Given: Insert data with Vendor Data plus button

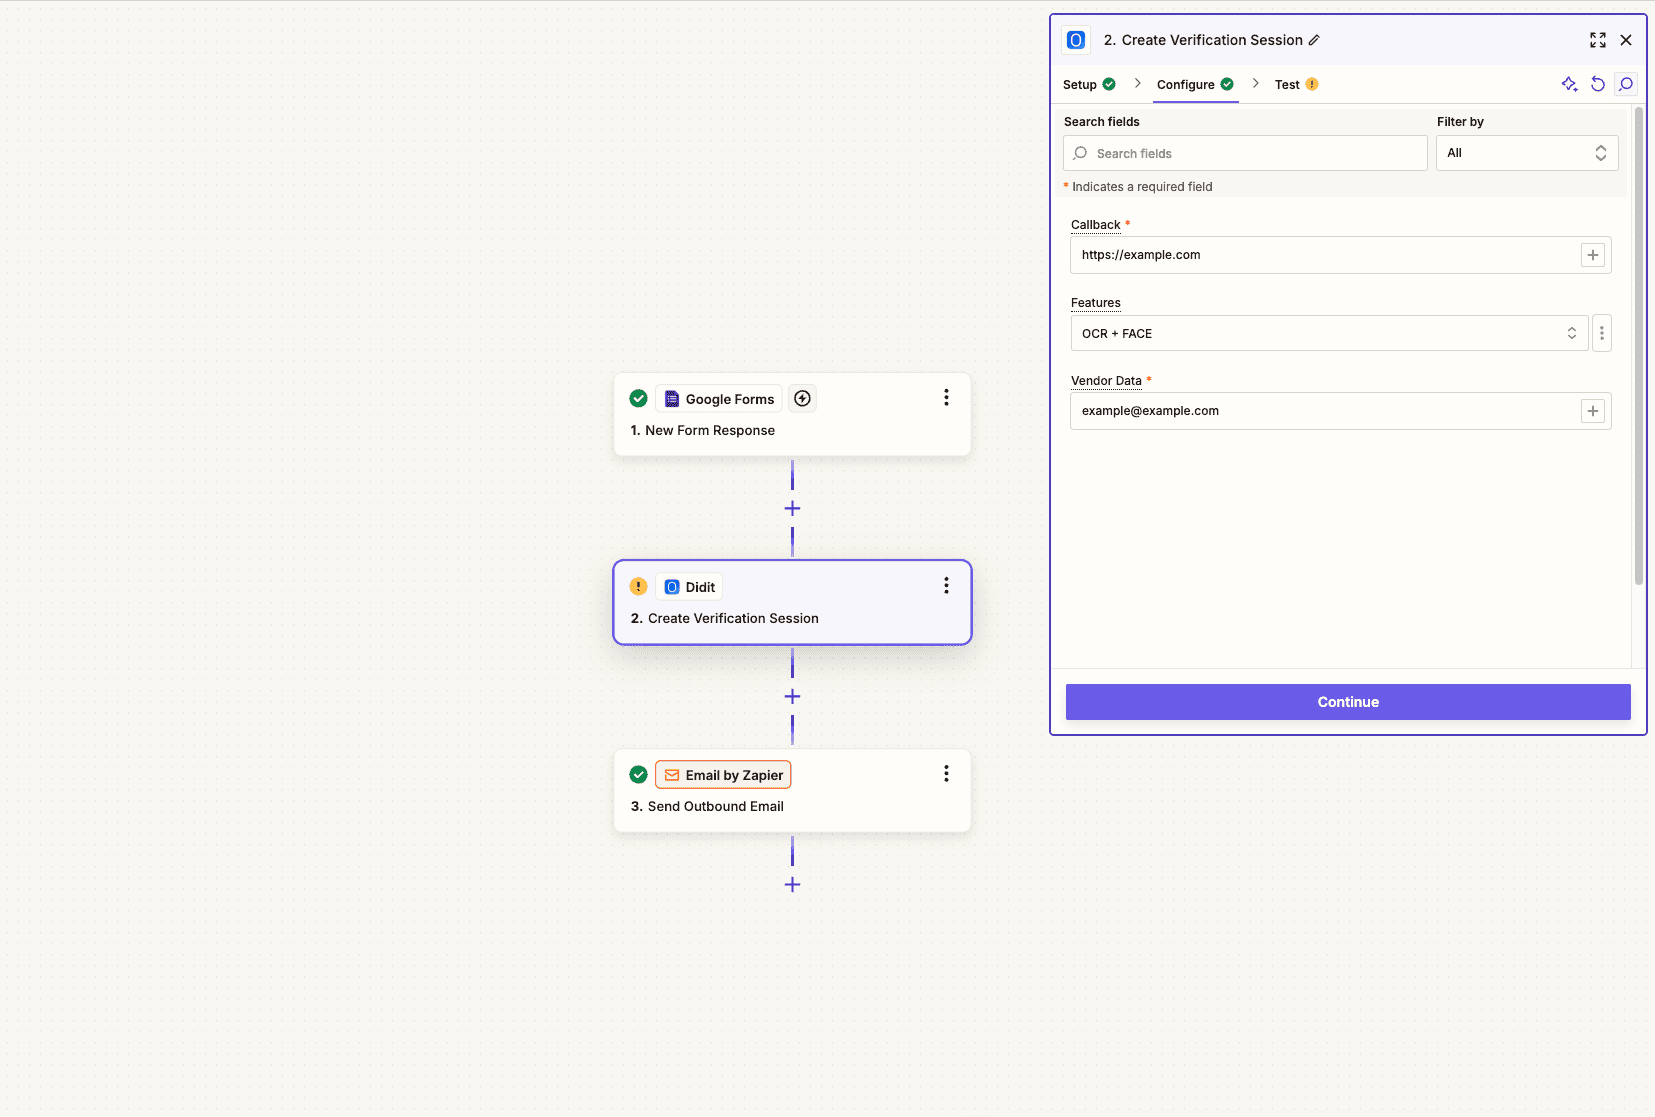Looking at the screenshot, I should [1593, 411].
